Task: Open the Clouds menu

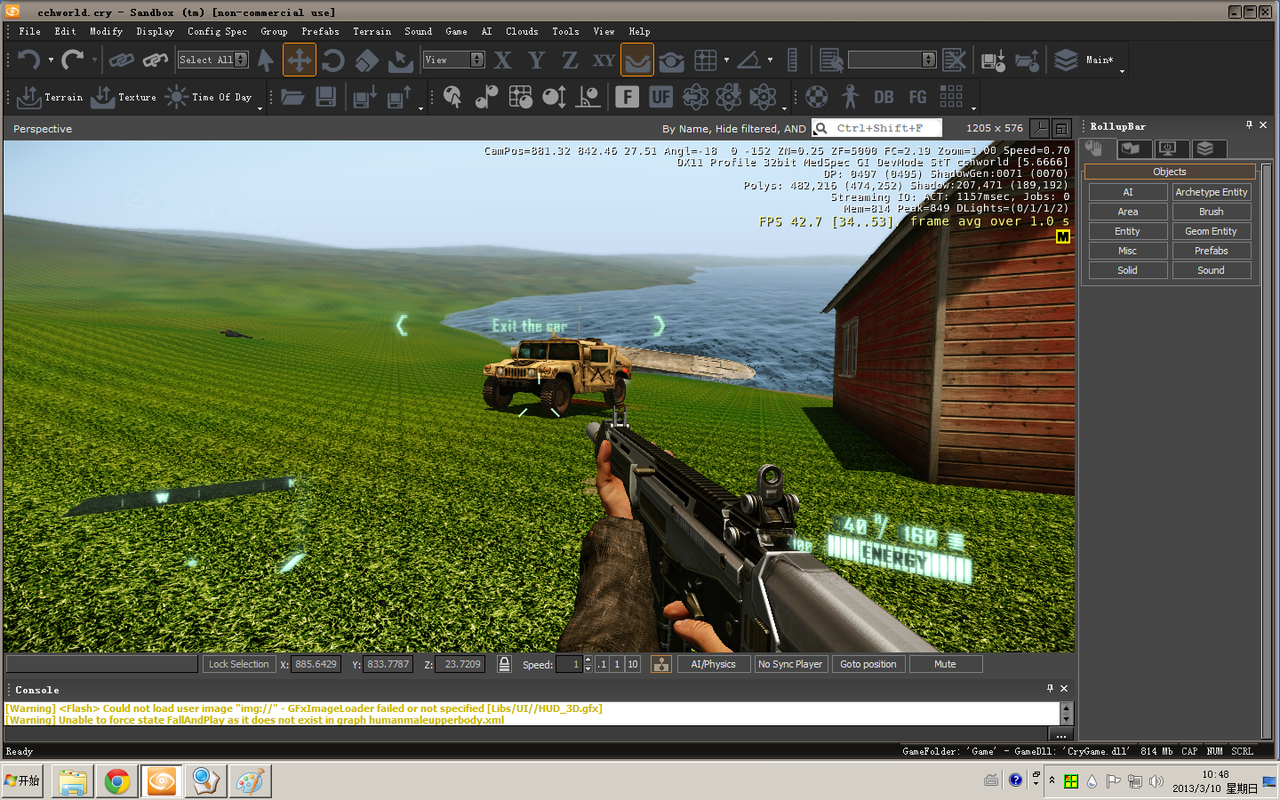Action: [522, 31]
